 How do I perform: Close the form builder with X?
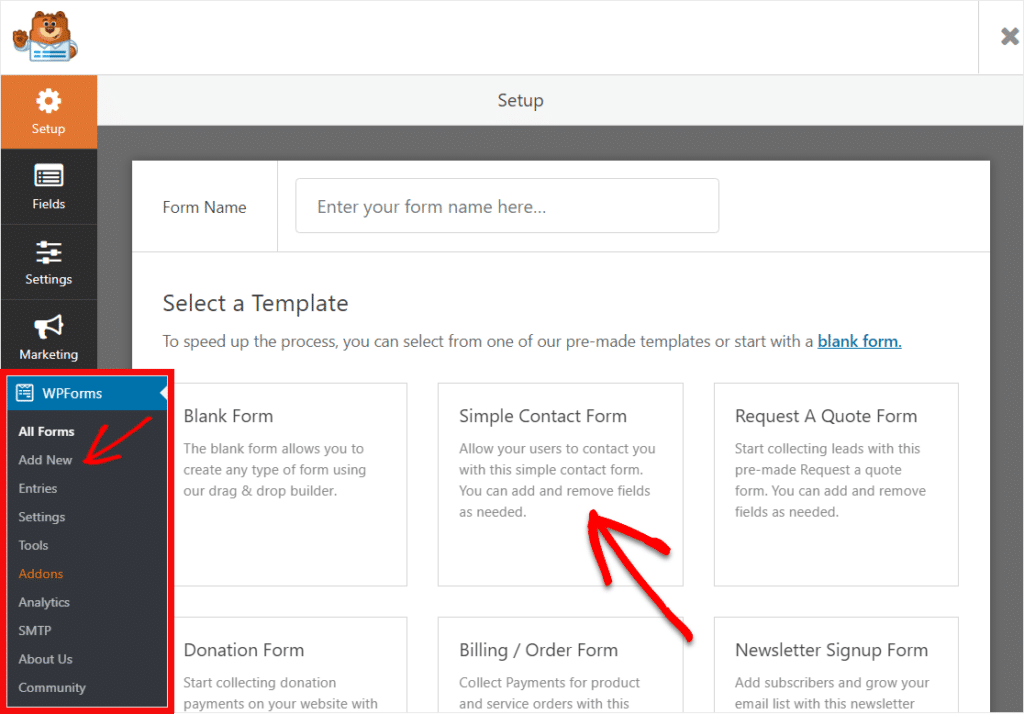(1009, 37)
